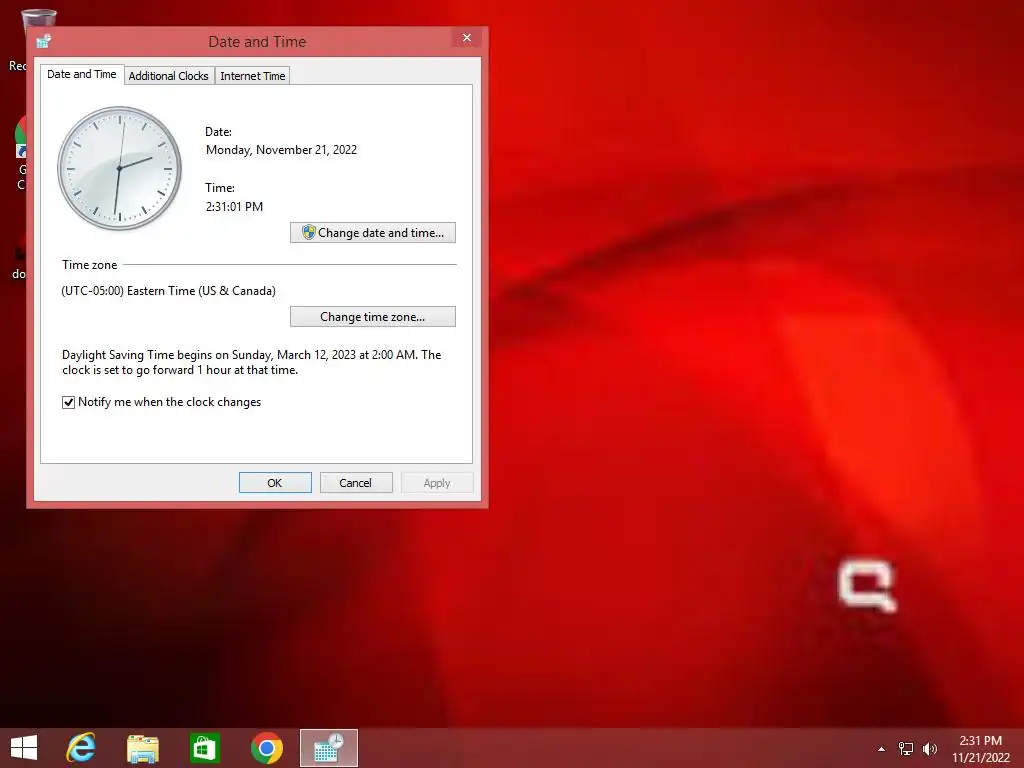Open network status tray icon
This screenshot has height=768, width=1024.
[905, 749]
